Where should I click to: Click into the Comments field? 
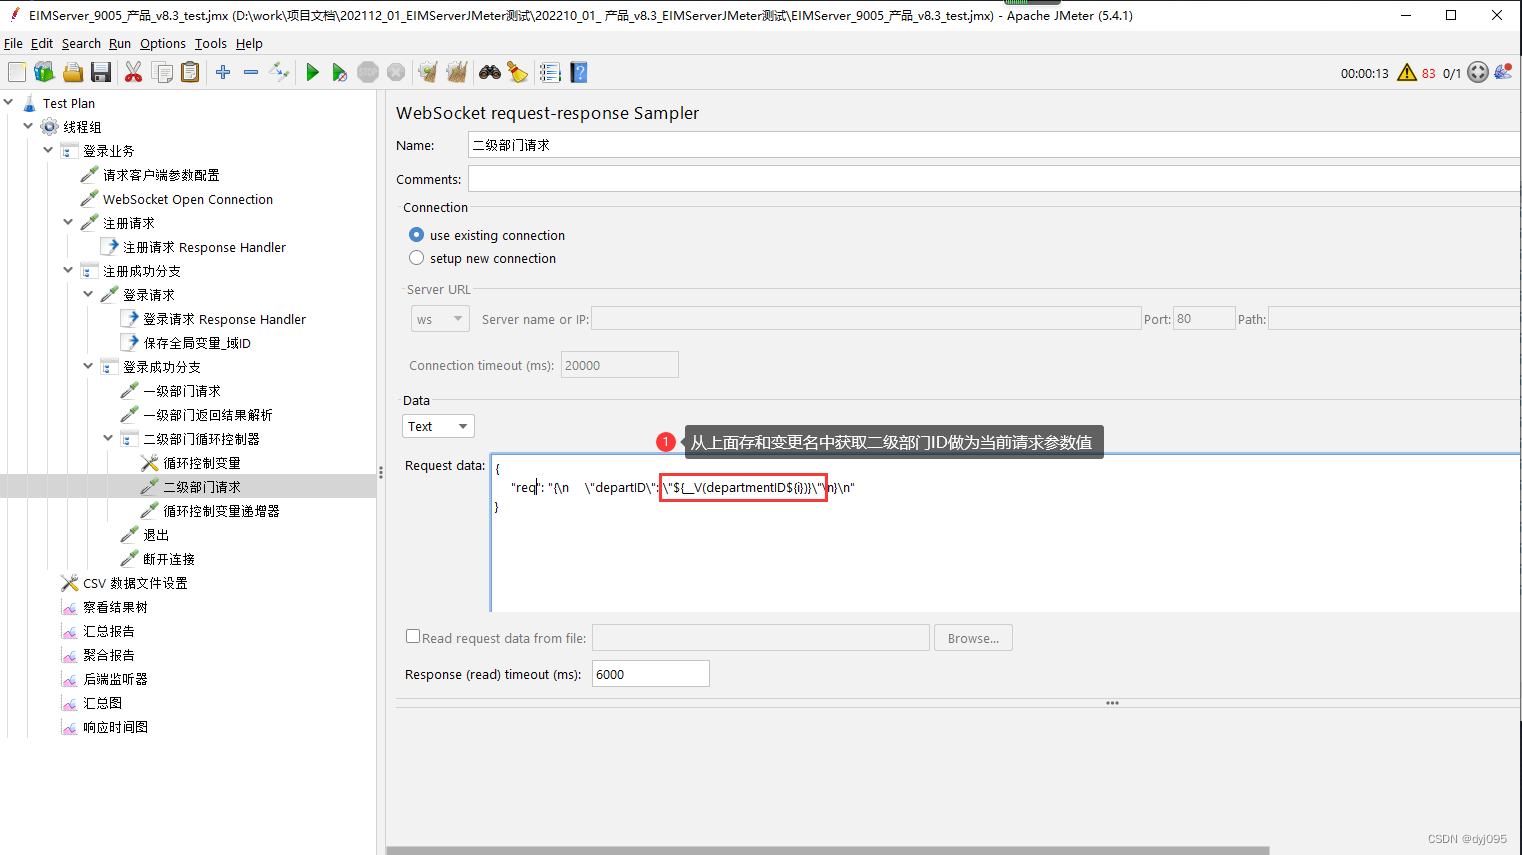[x=994, y=179]
